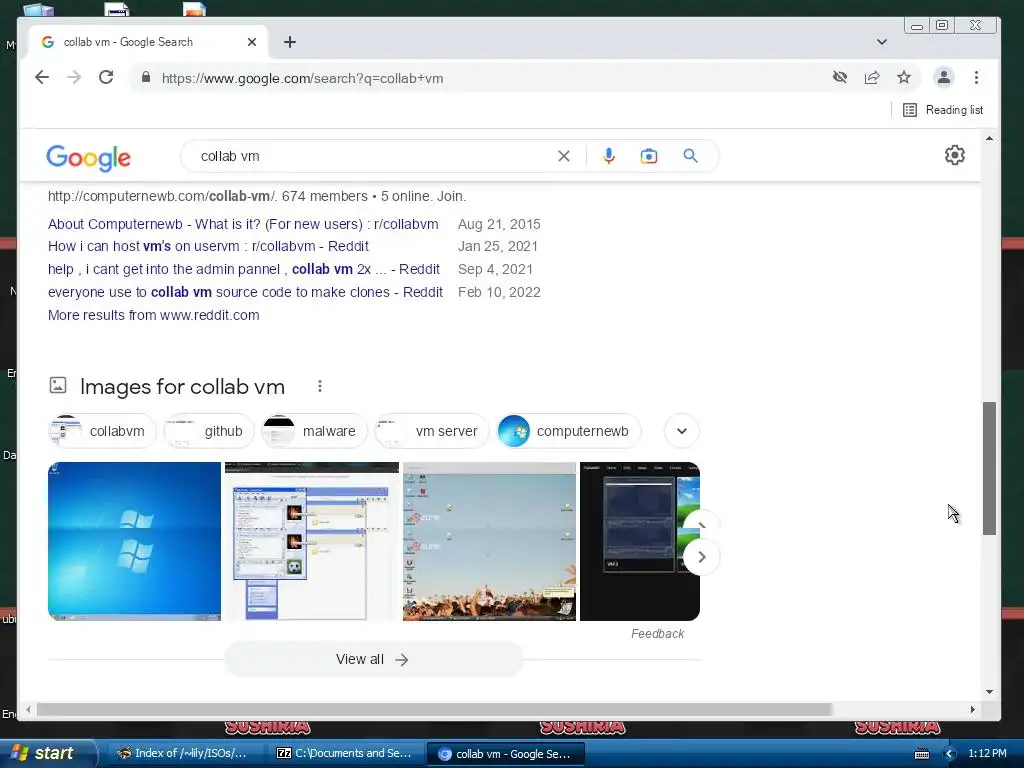Click the horizontal scroll left arrow

(x=28, y=709)
